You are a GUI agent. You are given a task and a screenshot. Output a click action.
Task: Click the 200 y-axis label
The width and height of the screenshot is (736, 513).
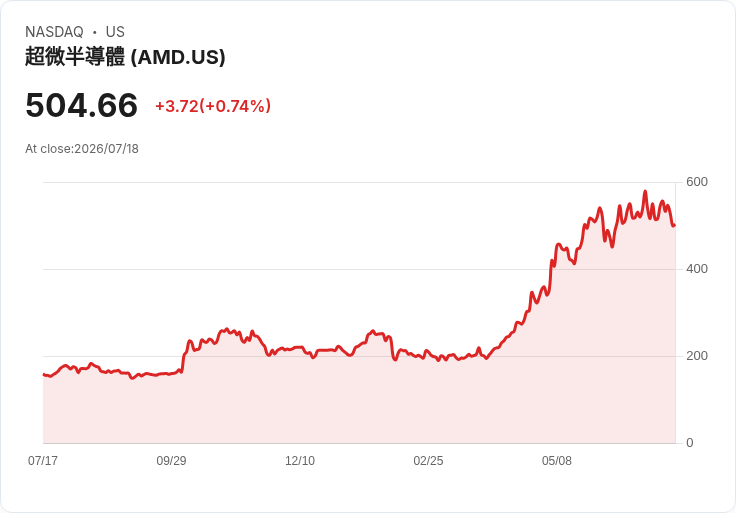click(x=697, y=356)
